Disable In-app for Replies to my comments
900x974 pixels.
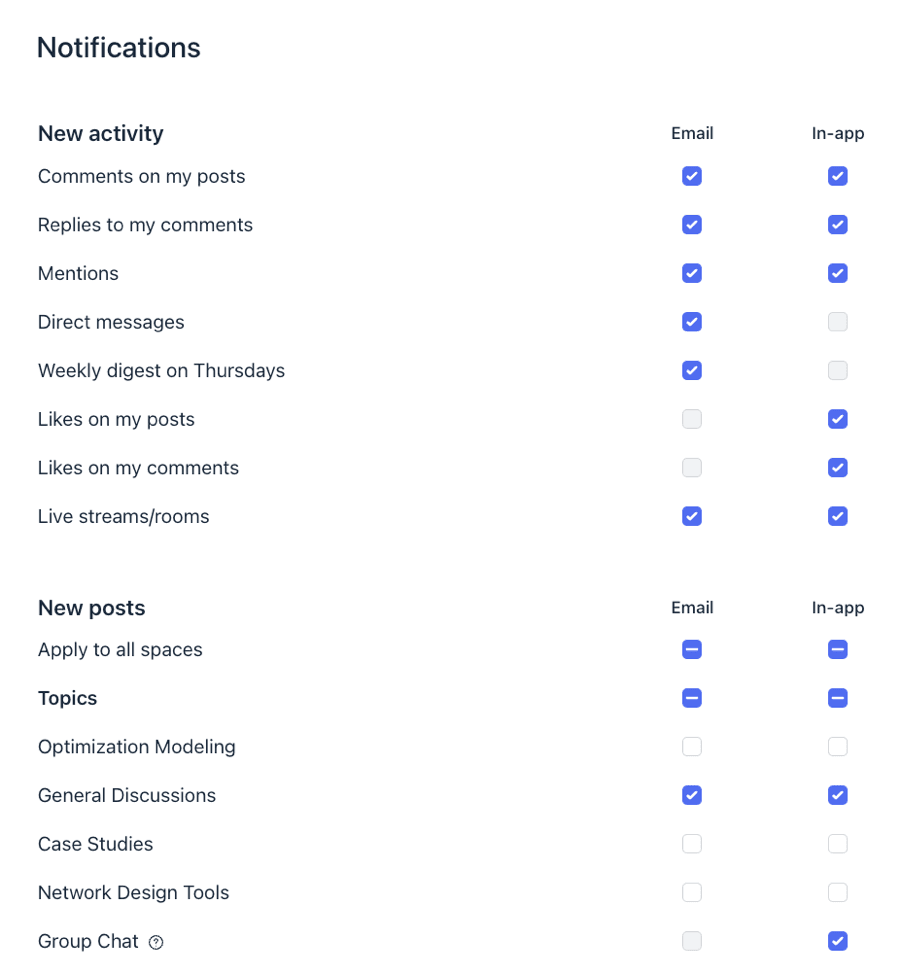[x=838, y=225]
